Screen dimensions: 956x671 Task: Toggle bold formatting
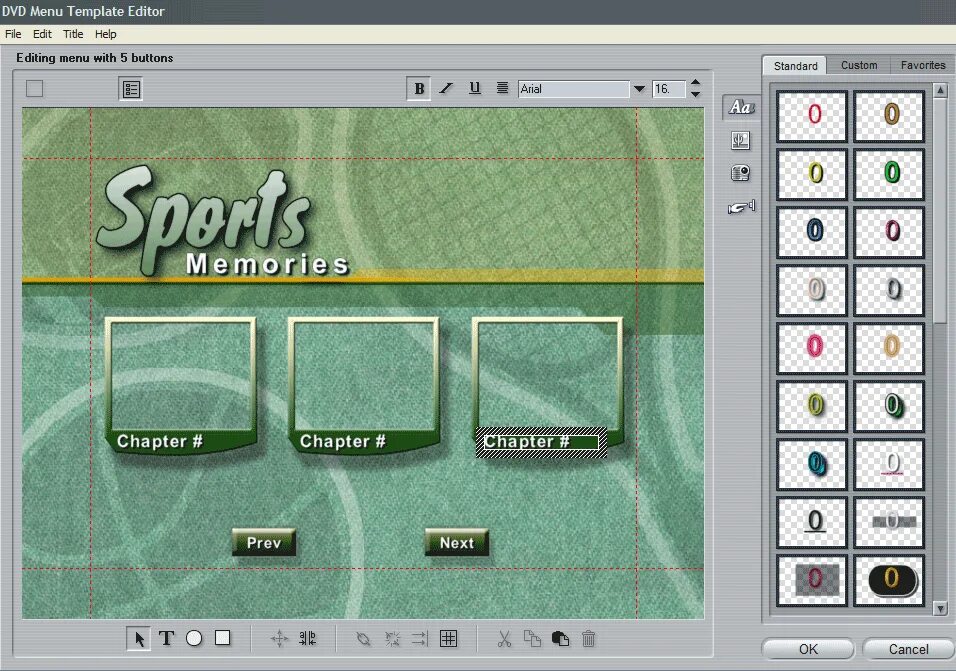[419, 89]
